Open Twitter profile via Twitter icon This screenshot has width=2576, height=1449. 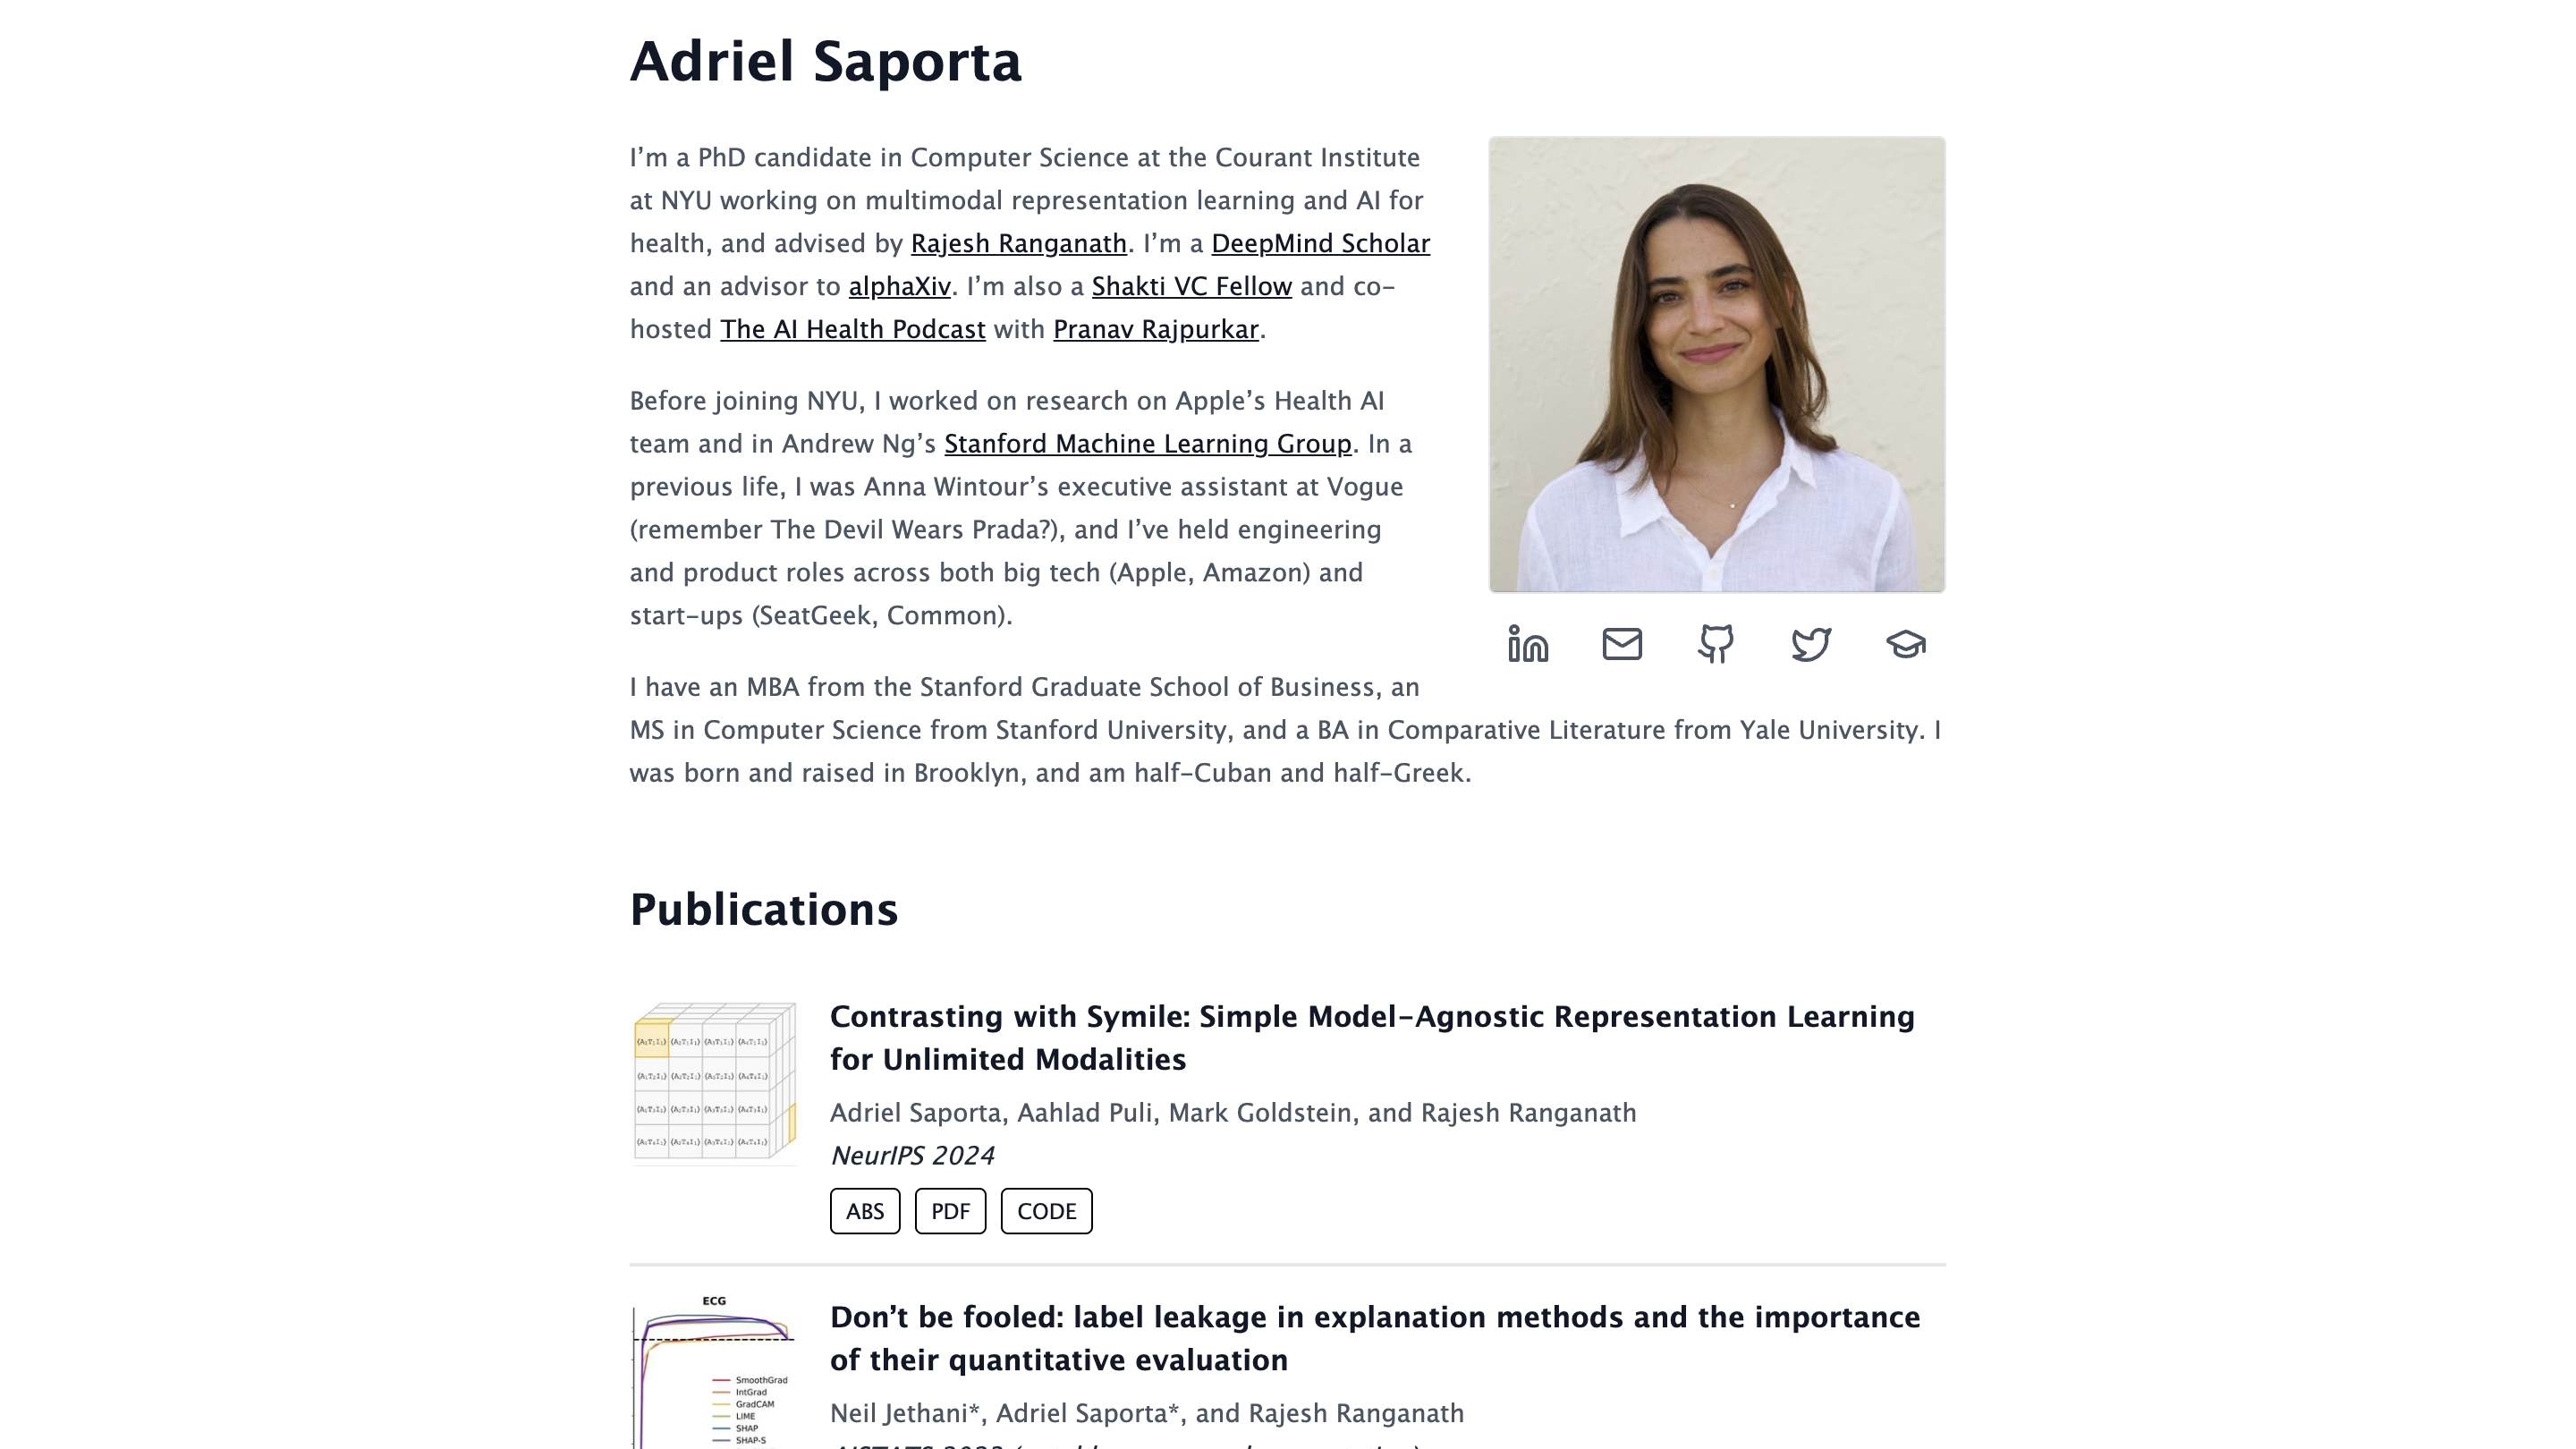[x=1811, y=644]
